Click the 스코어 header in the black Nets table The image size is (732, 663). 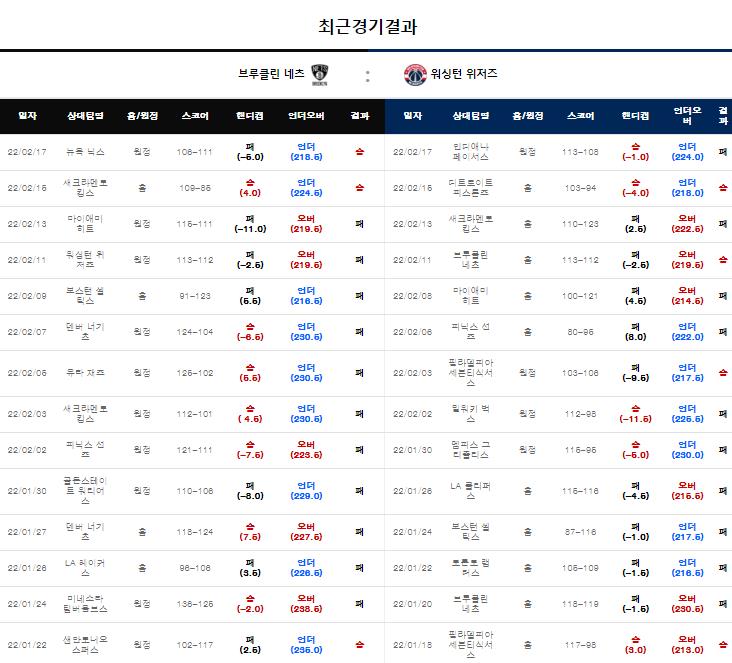click(x=195, y=116)
